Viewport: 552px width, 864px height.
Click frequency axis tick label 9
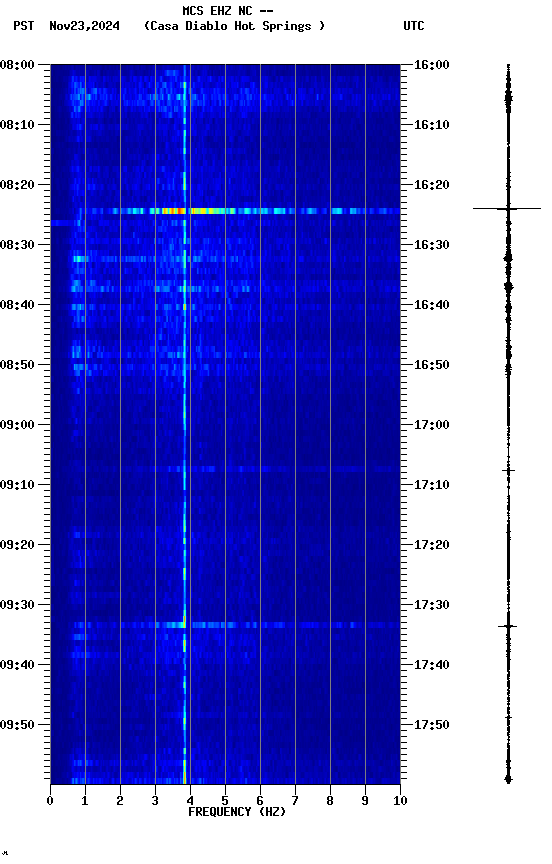(365, 801)
